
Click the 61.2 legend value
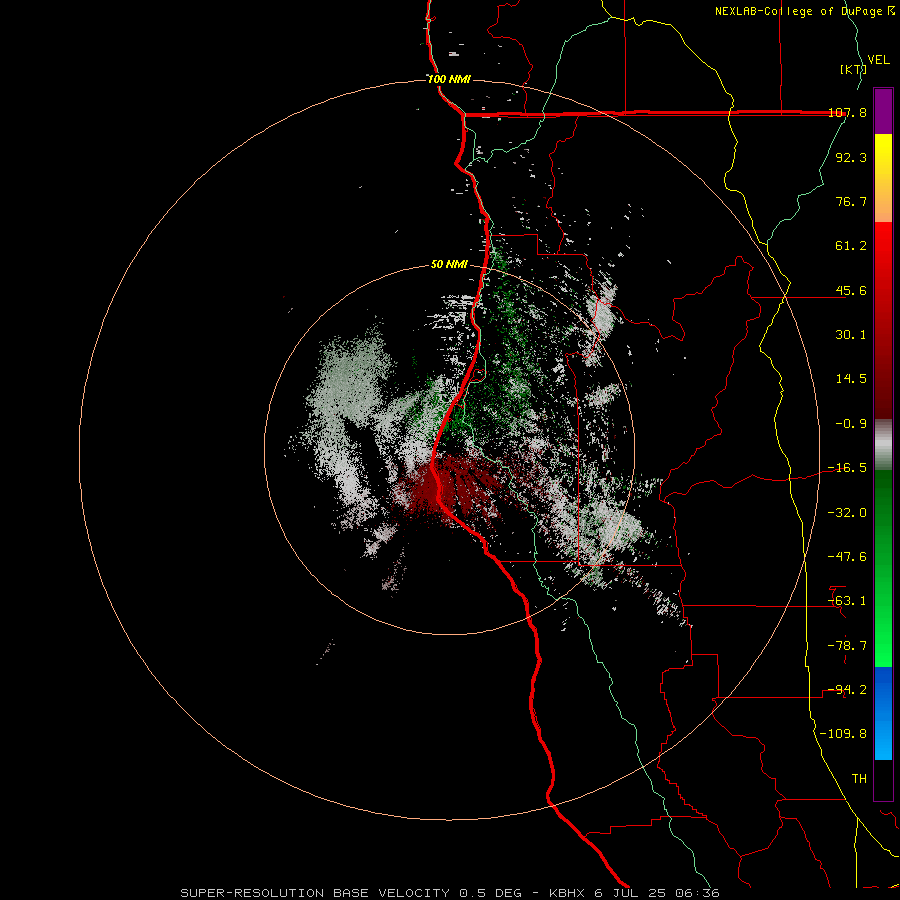851,246
